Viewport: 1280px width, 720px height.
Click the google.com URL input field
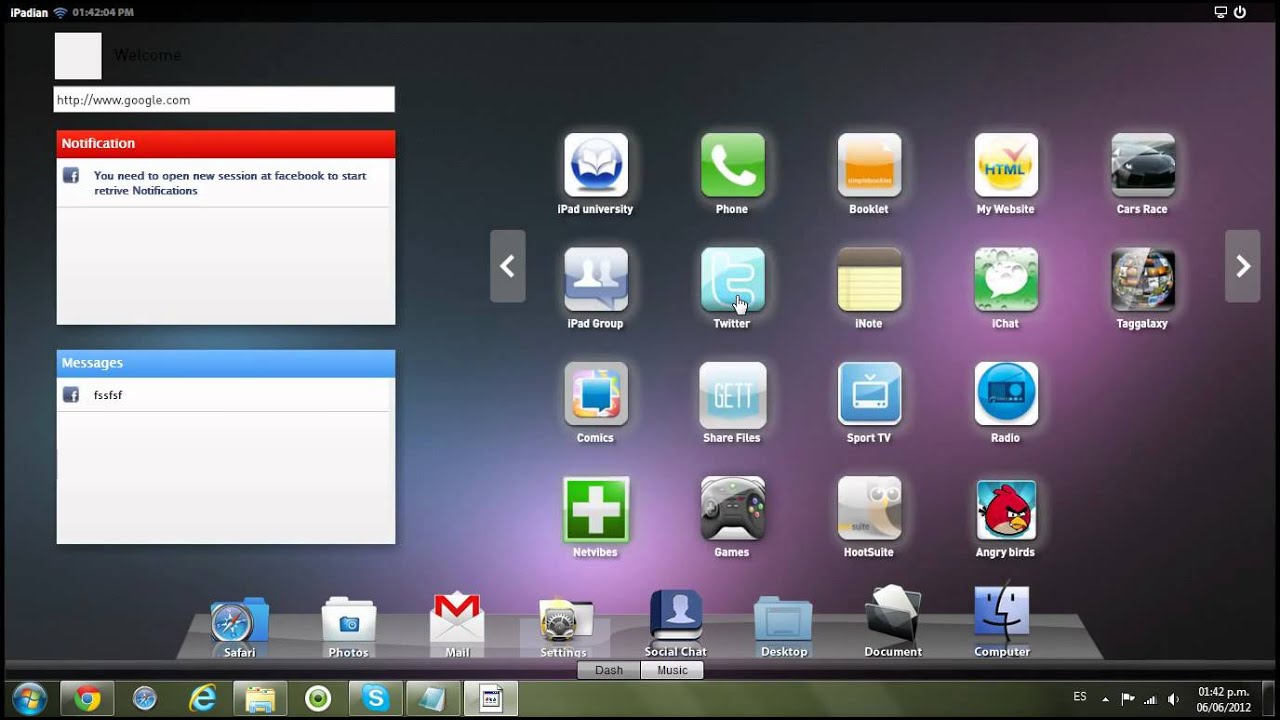pos(224,100)
